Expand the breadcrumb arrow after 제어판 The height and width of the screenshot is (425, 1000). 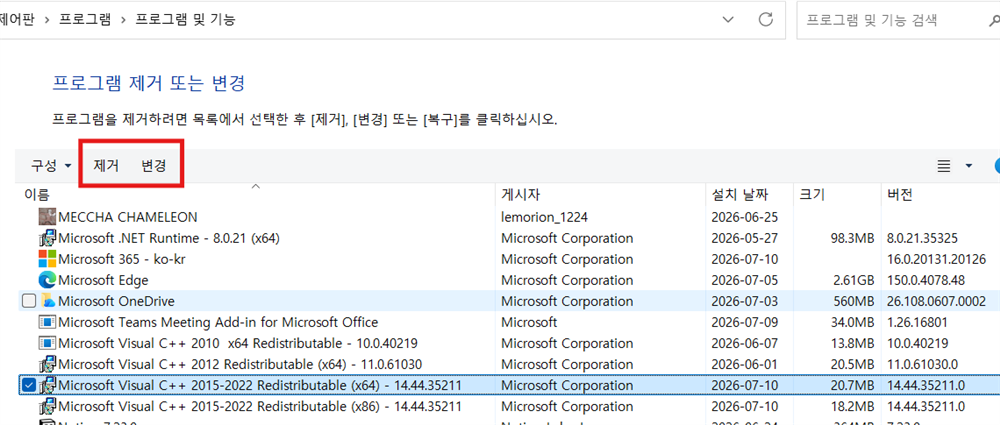click(x=47, y=20)
